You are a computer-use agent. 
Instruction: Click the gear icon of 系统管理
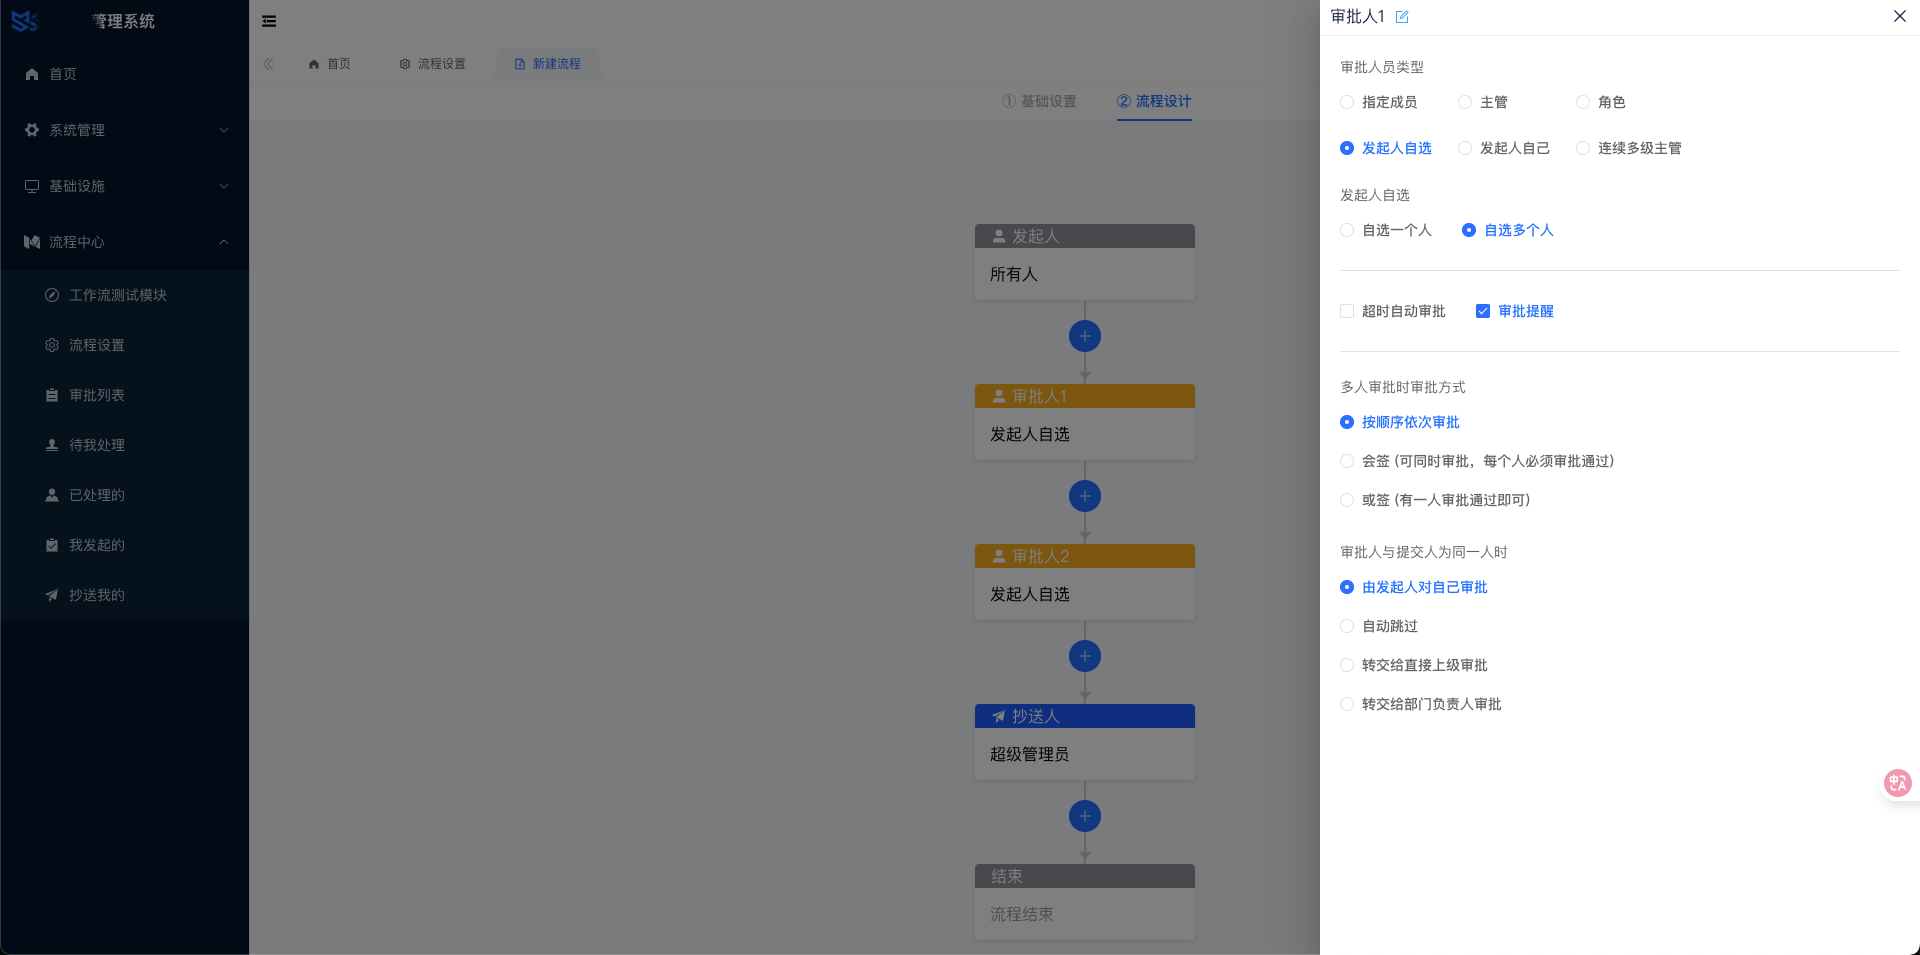point(32,130)
